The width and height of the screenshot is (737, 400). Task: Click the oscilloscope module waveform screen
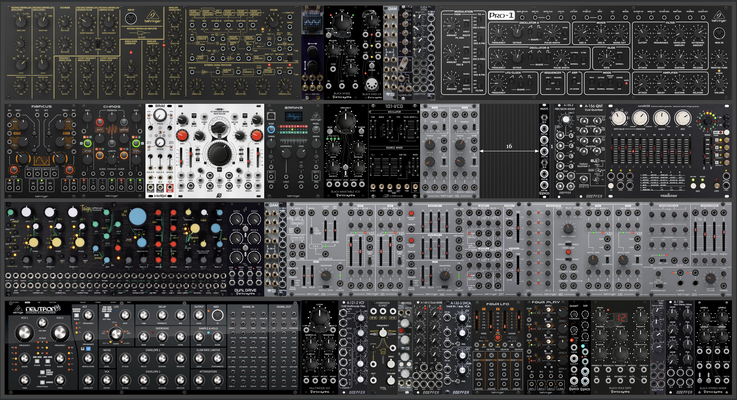pos(312,24)
